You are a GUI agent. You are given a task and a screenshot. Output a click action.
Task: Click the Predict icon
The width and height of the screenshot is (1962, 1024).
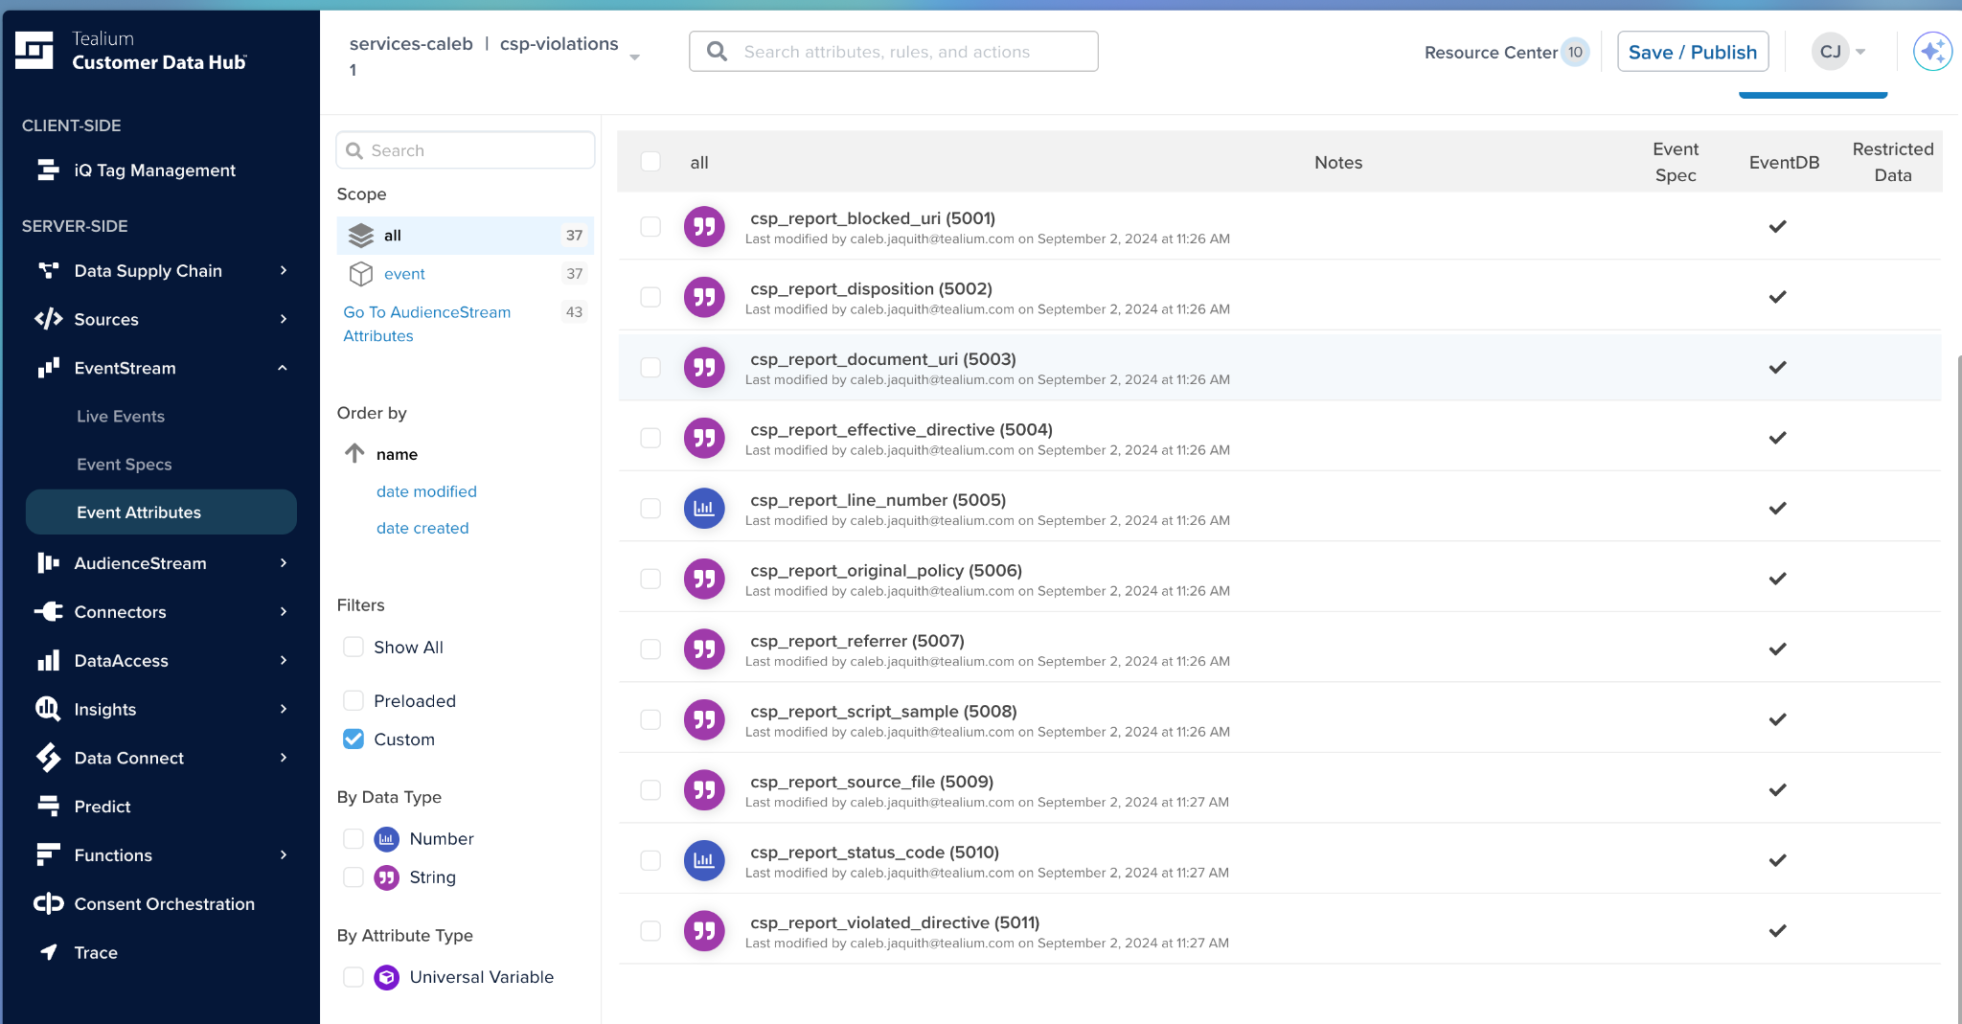[x=48, y=806]
